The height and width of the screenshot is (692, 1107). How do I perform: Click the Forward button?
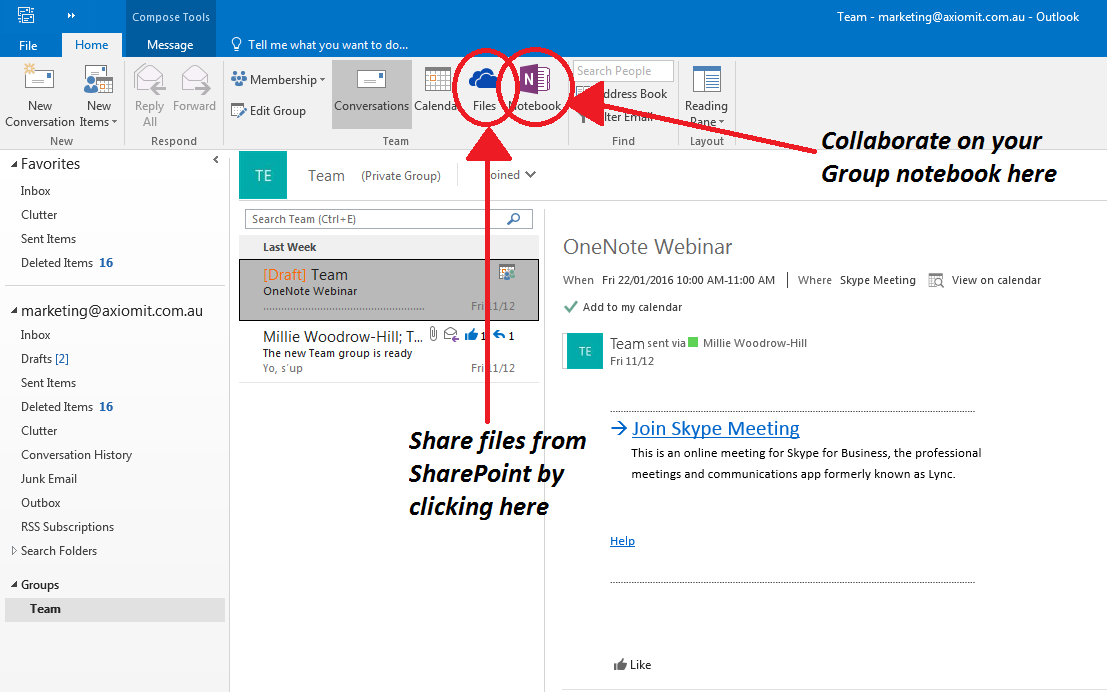point(194,89)
